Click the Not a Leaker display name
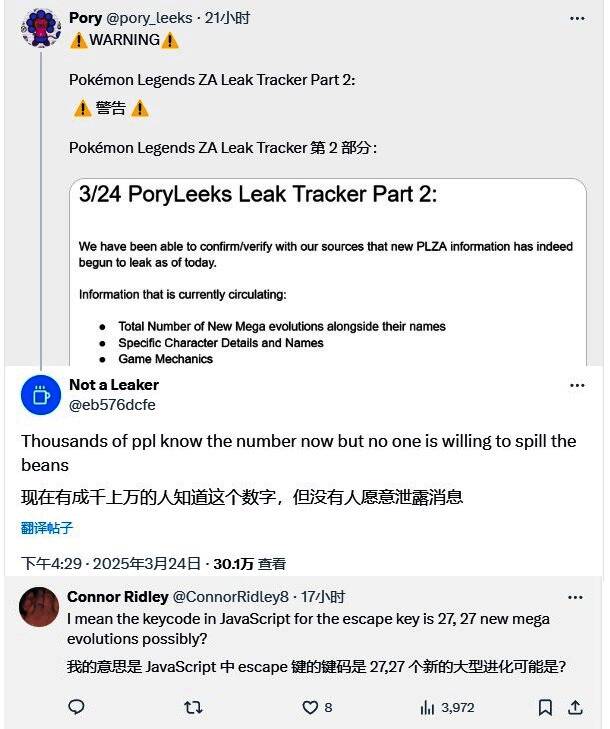 113,384
